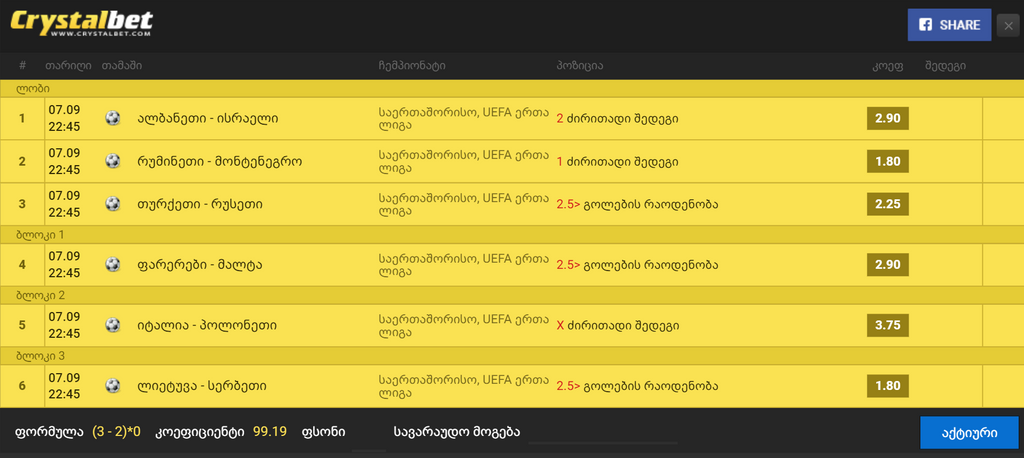Close the bet slip window

tap(1008, 25)
